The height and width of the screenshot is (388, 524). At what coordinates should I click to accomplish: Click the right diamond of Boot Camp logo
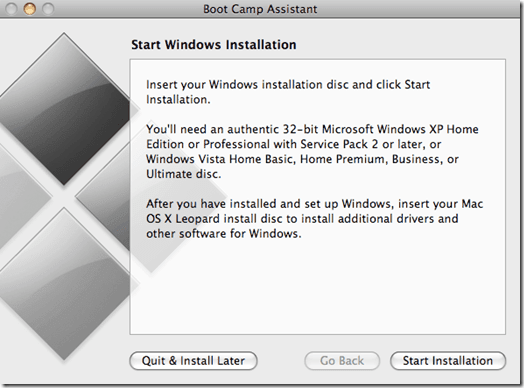pyautogui.click(x=104, y=196)
